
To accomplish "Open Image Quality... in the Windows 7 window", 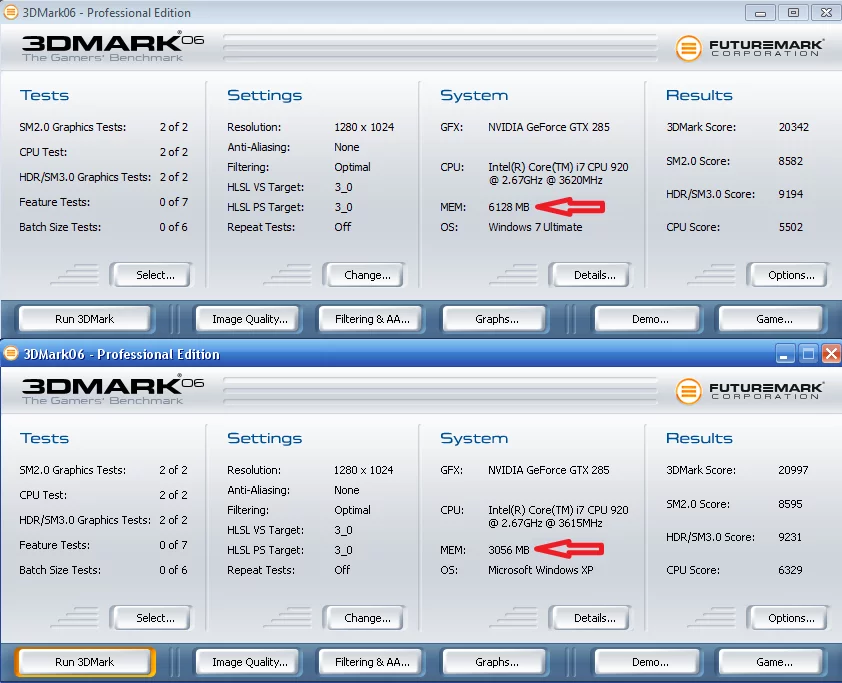I will point(250,319).
